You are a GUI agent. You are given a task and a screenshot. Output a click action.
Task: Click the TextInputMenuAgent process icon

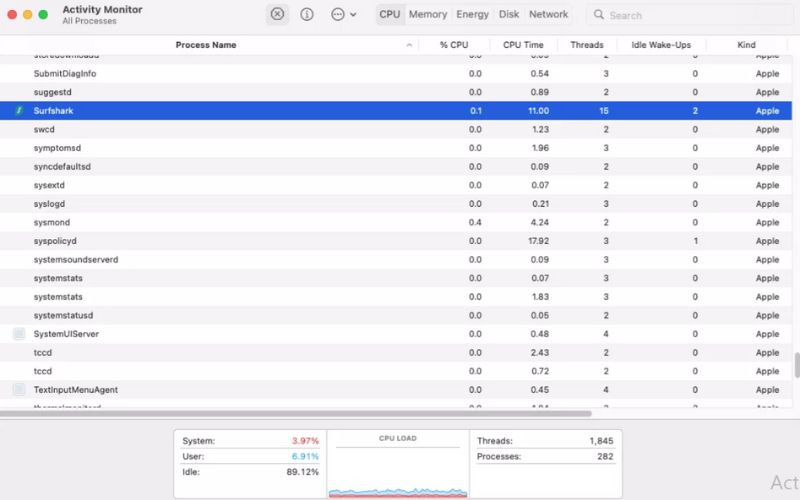[18, 390]
